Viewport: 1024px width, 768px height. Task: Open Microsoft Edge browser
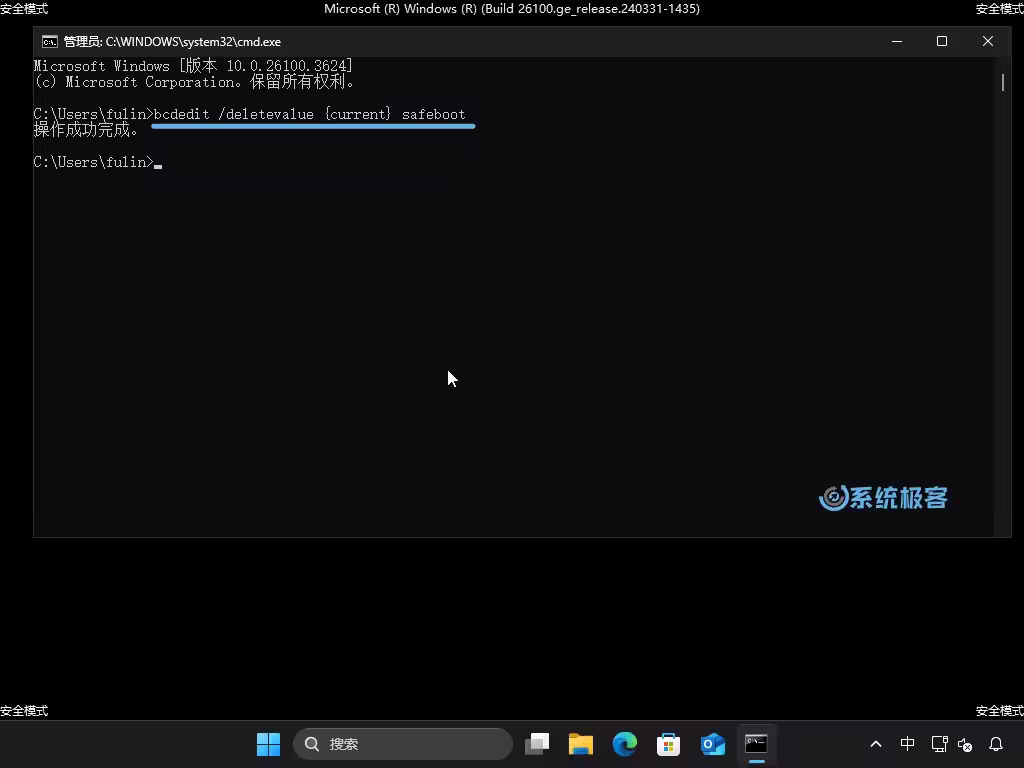pos(625,744)
